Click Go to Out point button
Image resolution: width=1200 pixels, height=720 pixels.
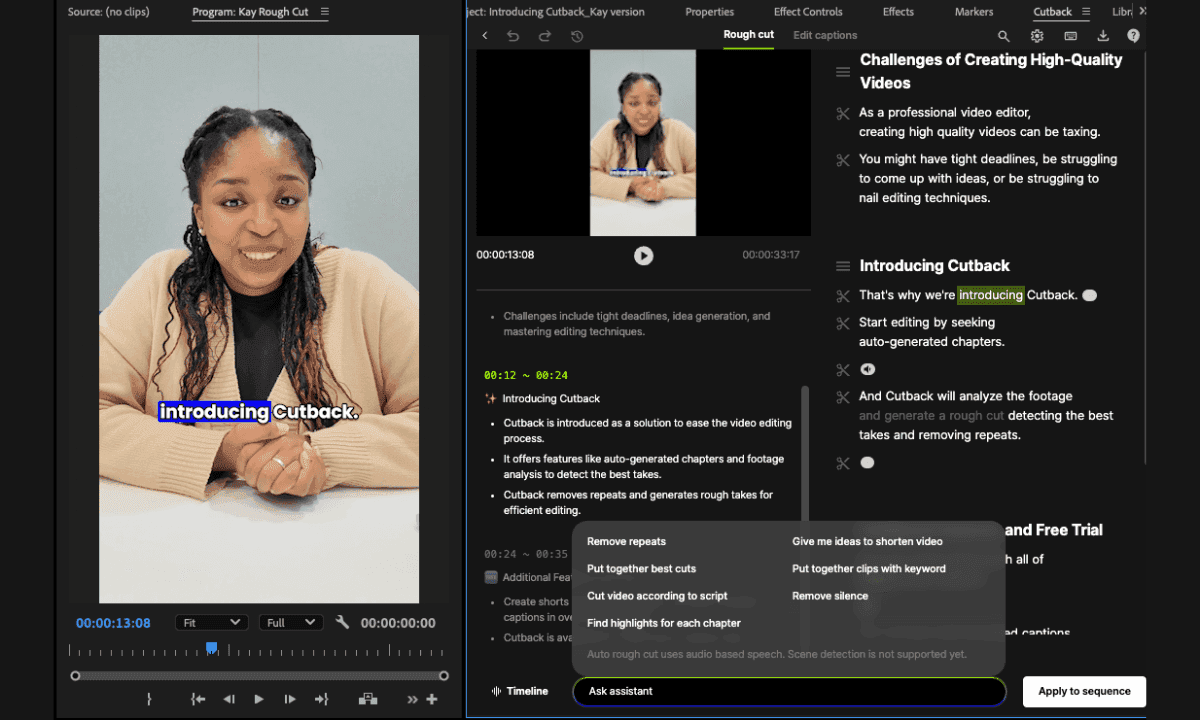point(321,700)
